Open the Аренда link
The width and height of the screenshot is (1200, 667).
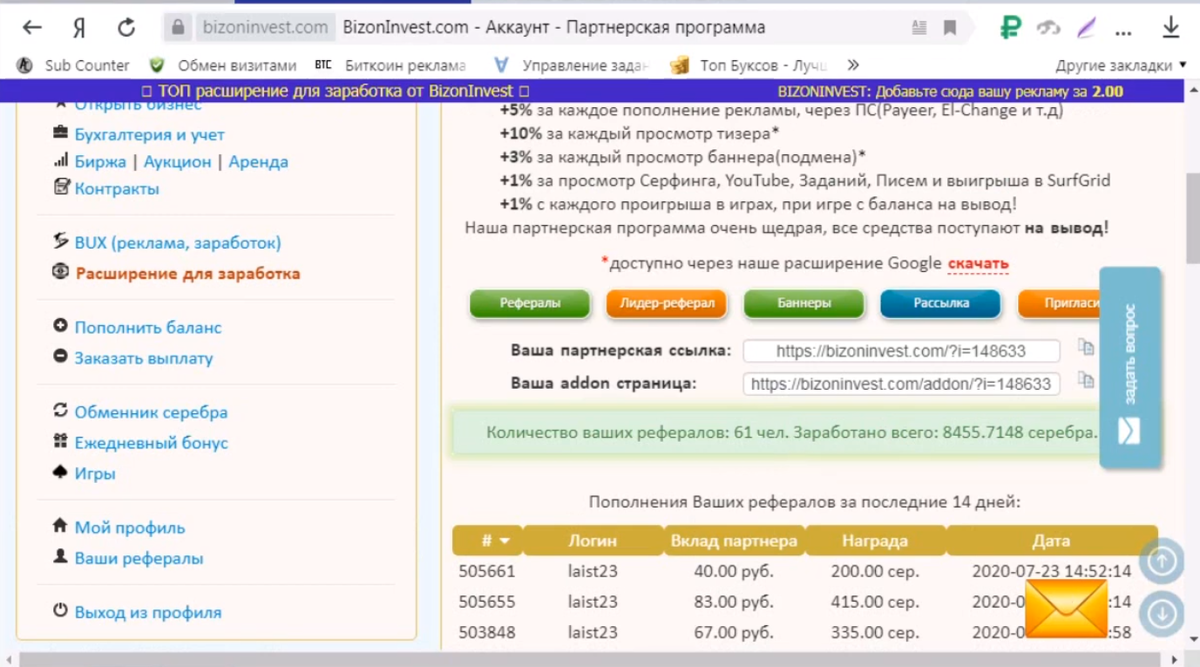(258, 161)
